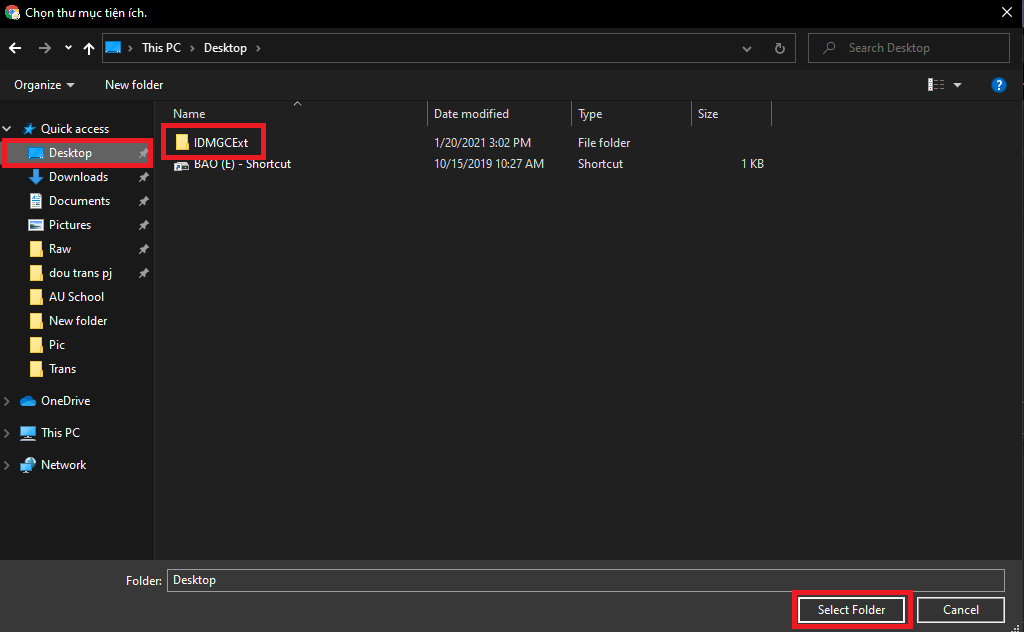Image resolution: width=1024 pixels, height=632 pixels.
Task: Go back using the back arrow
Action: 15,48
